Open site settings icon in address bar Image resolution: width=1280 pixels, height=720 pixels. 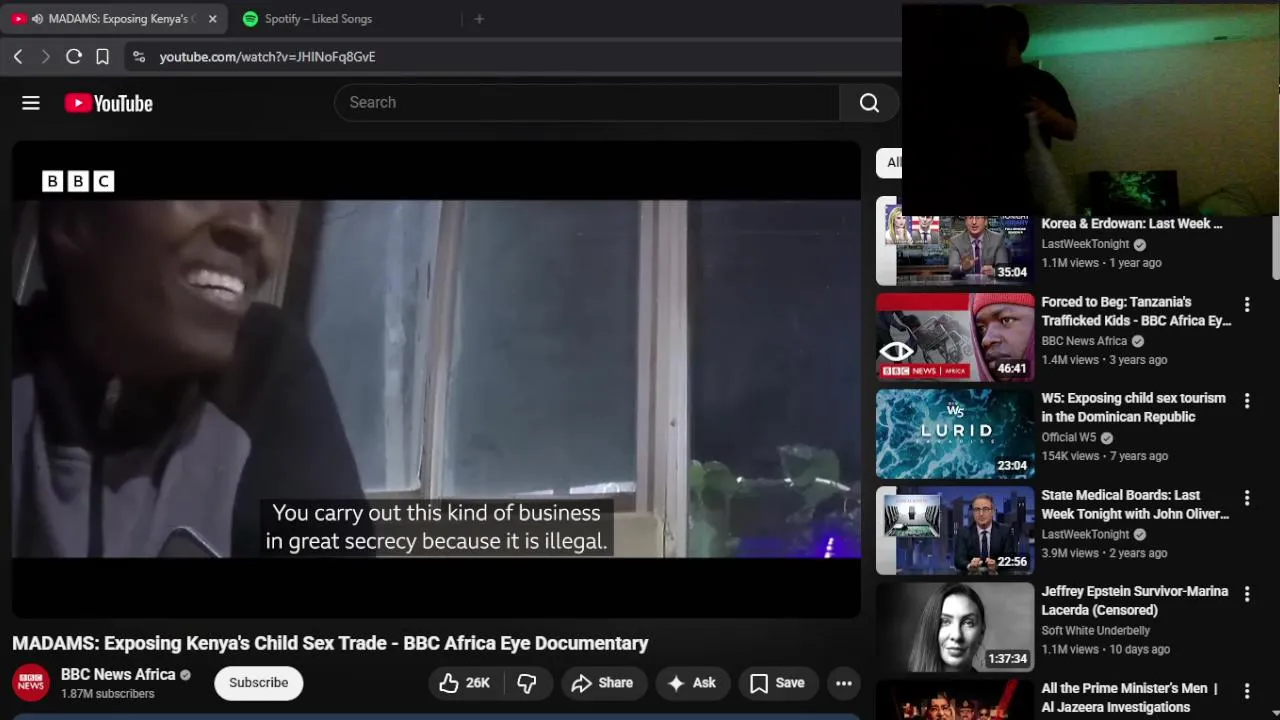[x=139, y=57]
